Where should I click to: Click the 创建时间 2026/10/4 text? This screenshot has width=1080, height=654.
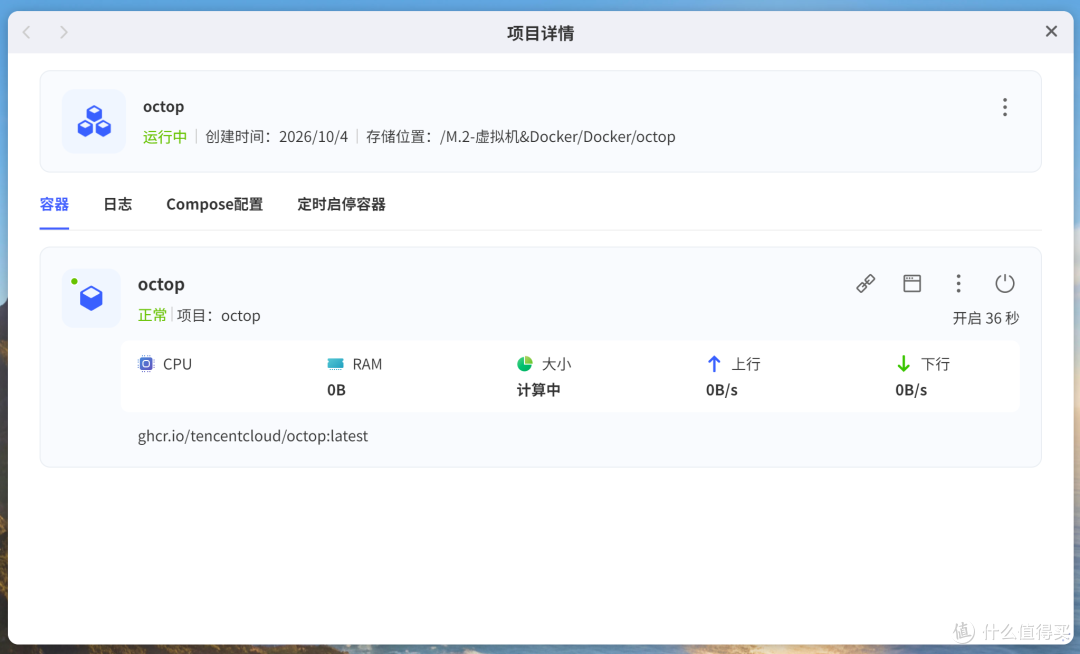(x=276, y=137)
